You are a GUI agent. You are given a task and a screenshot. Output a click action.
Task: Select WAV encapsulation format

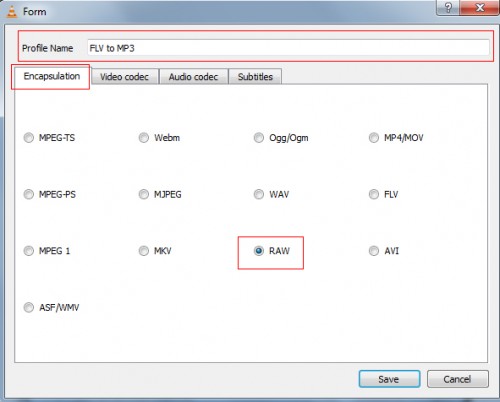(259, 194)
